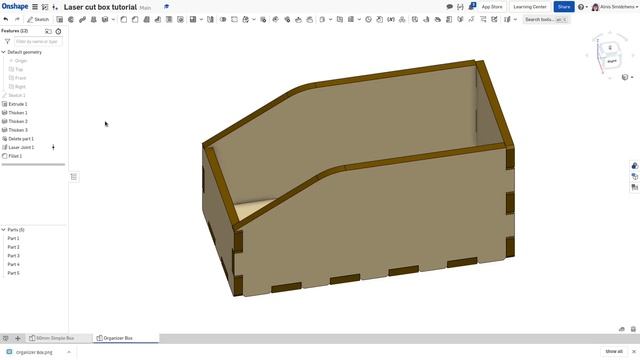Click the Filter by name or type field

(x=38, y=41)
